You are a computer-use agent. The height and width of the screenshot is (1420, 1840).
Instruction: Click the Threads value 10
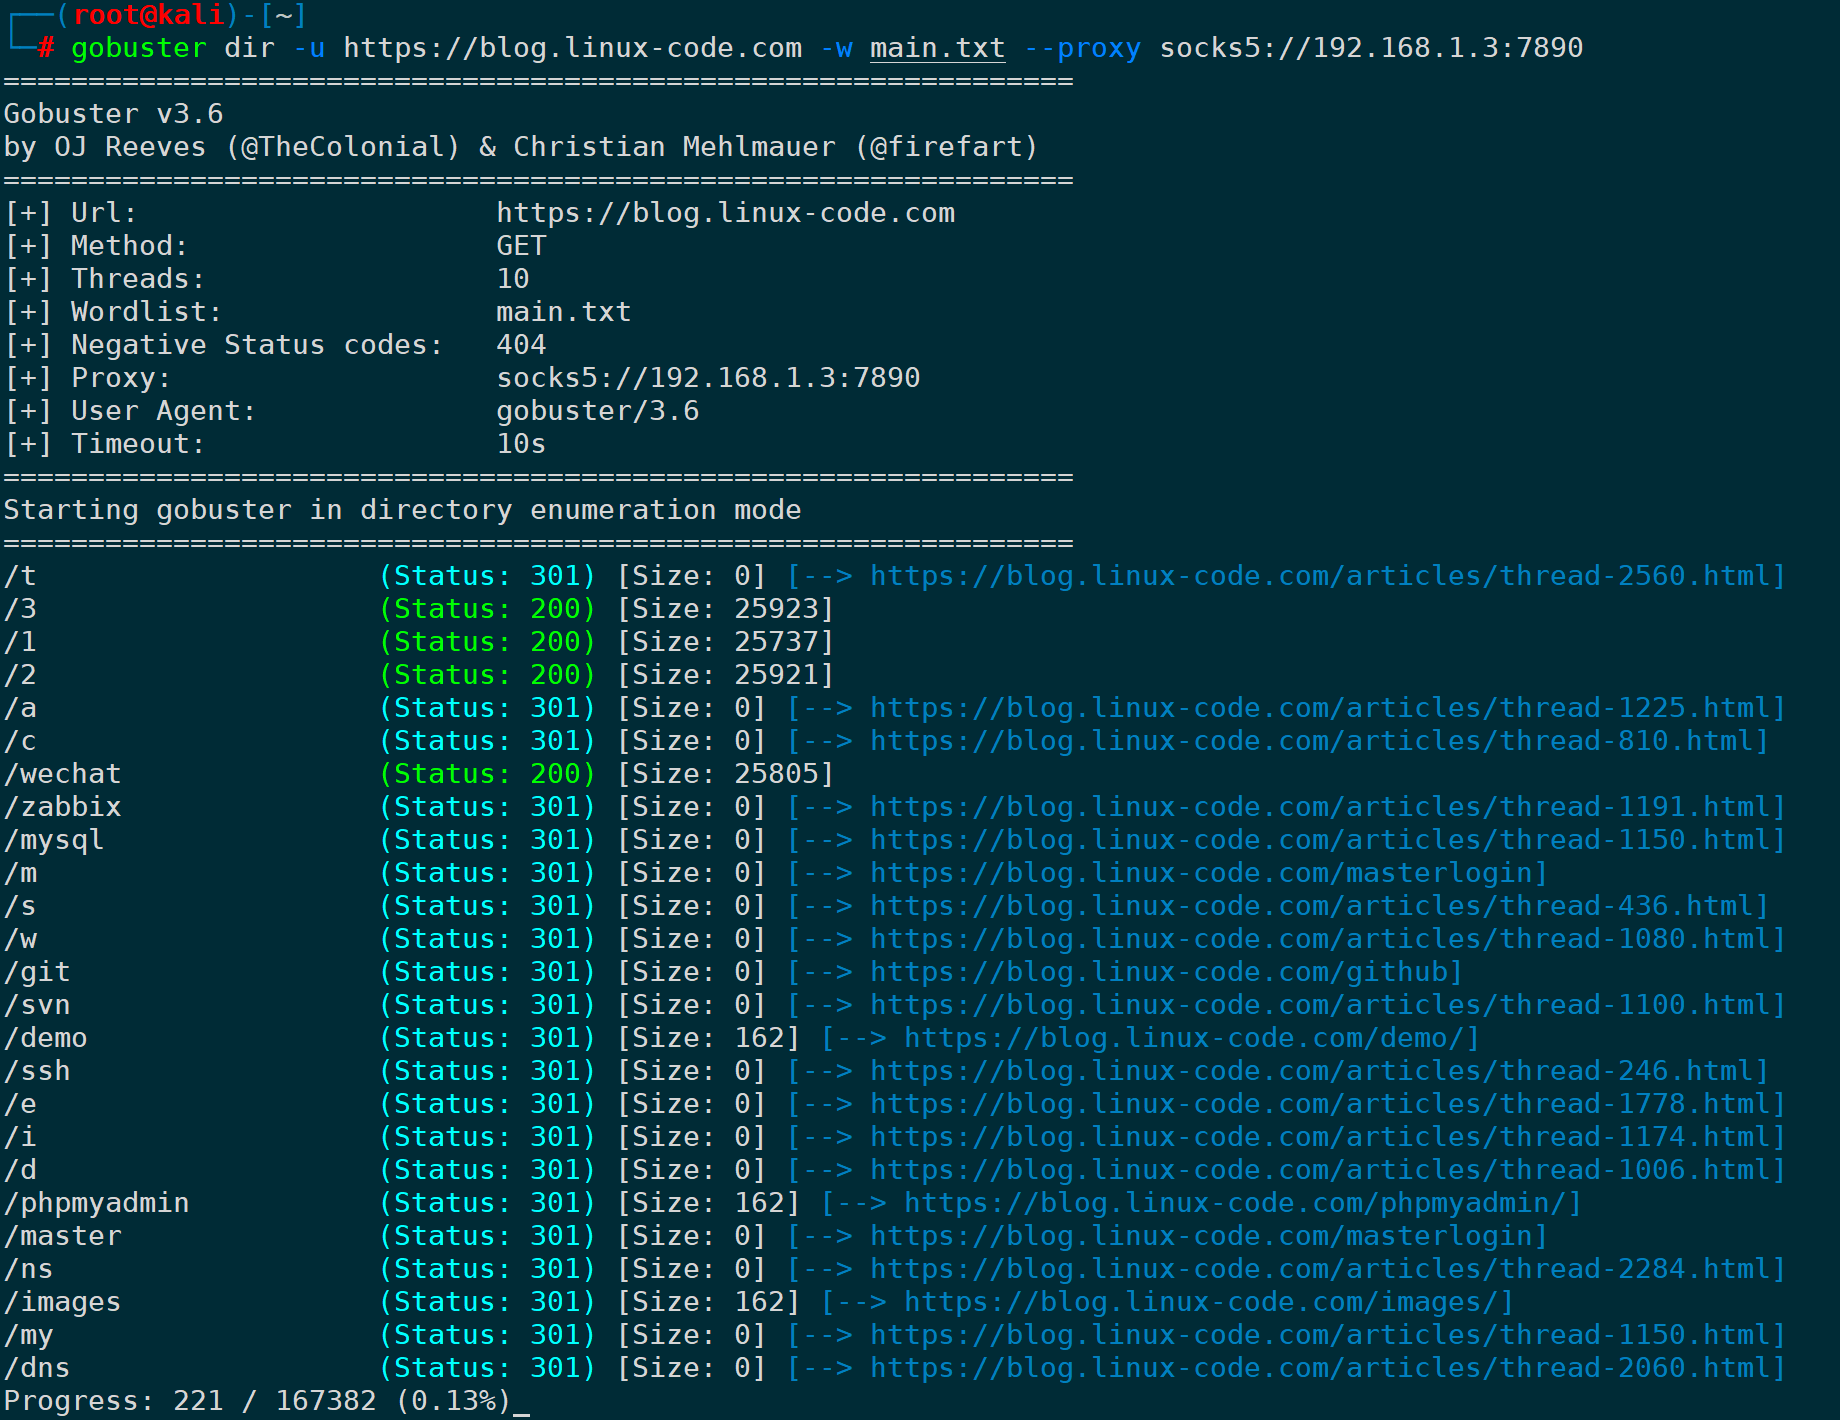tap(513, 279)
